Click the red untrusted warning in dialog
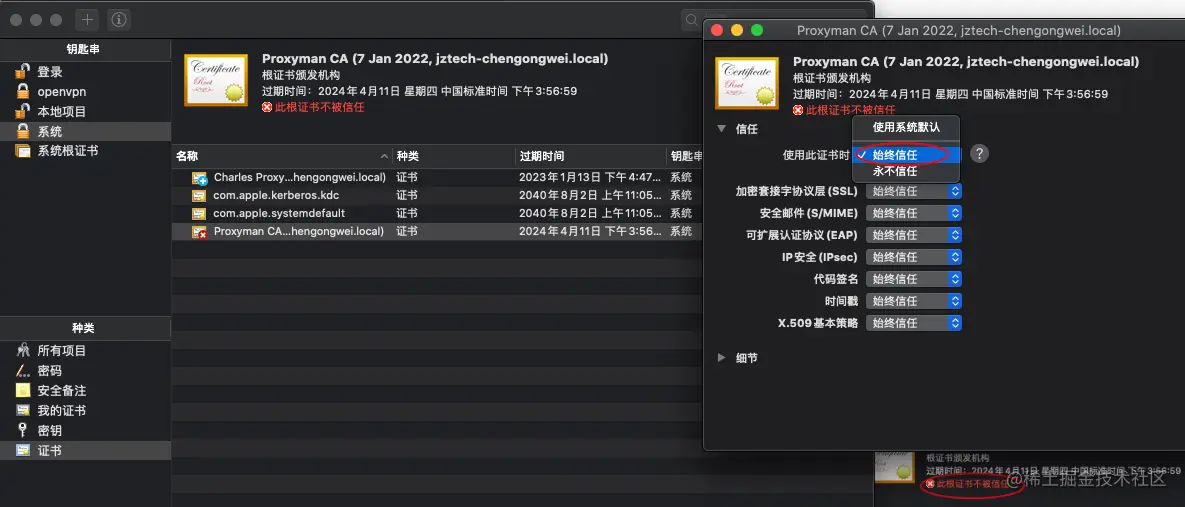Viewport: 1185px width, 507px height. [843, 110]
